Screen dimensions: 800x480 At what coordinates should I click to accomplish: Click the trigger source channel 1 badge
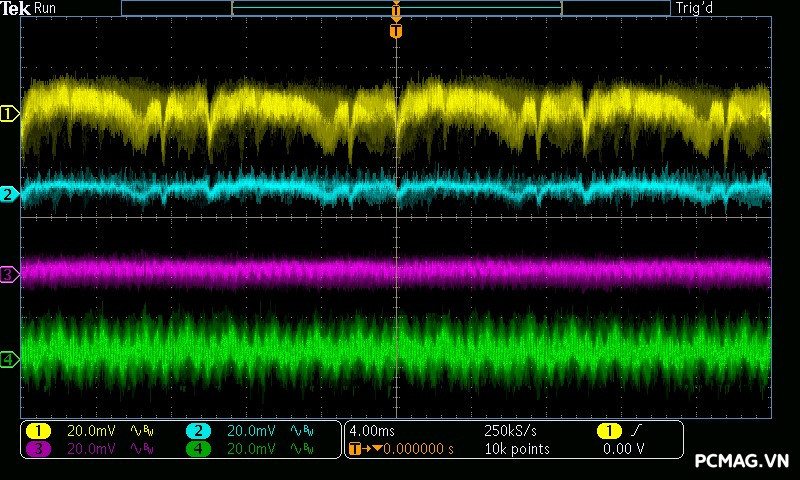(609, 431)
